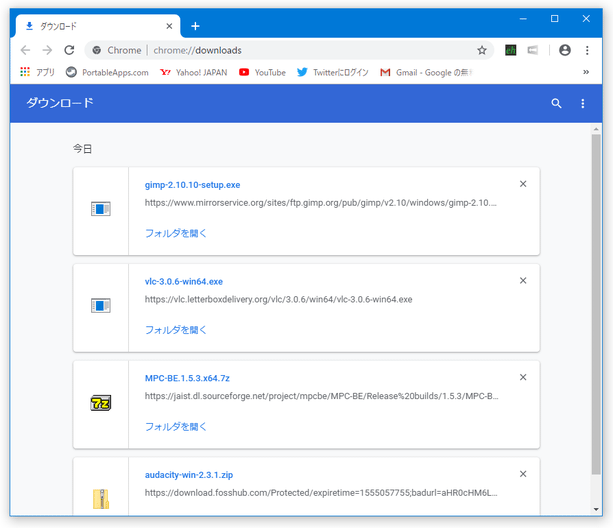
Task: Open the Chrome profile avatar menu
Action: tap(565, 50)
